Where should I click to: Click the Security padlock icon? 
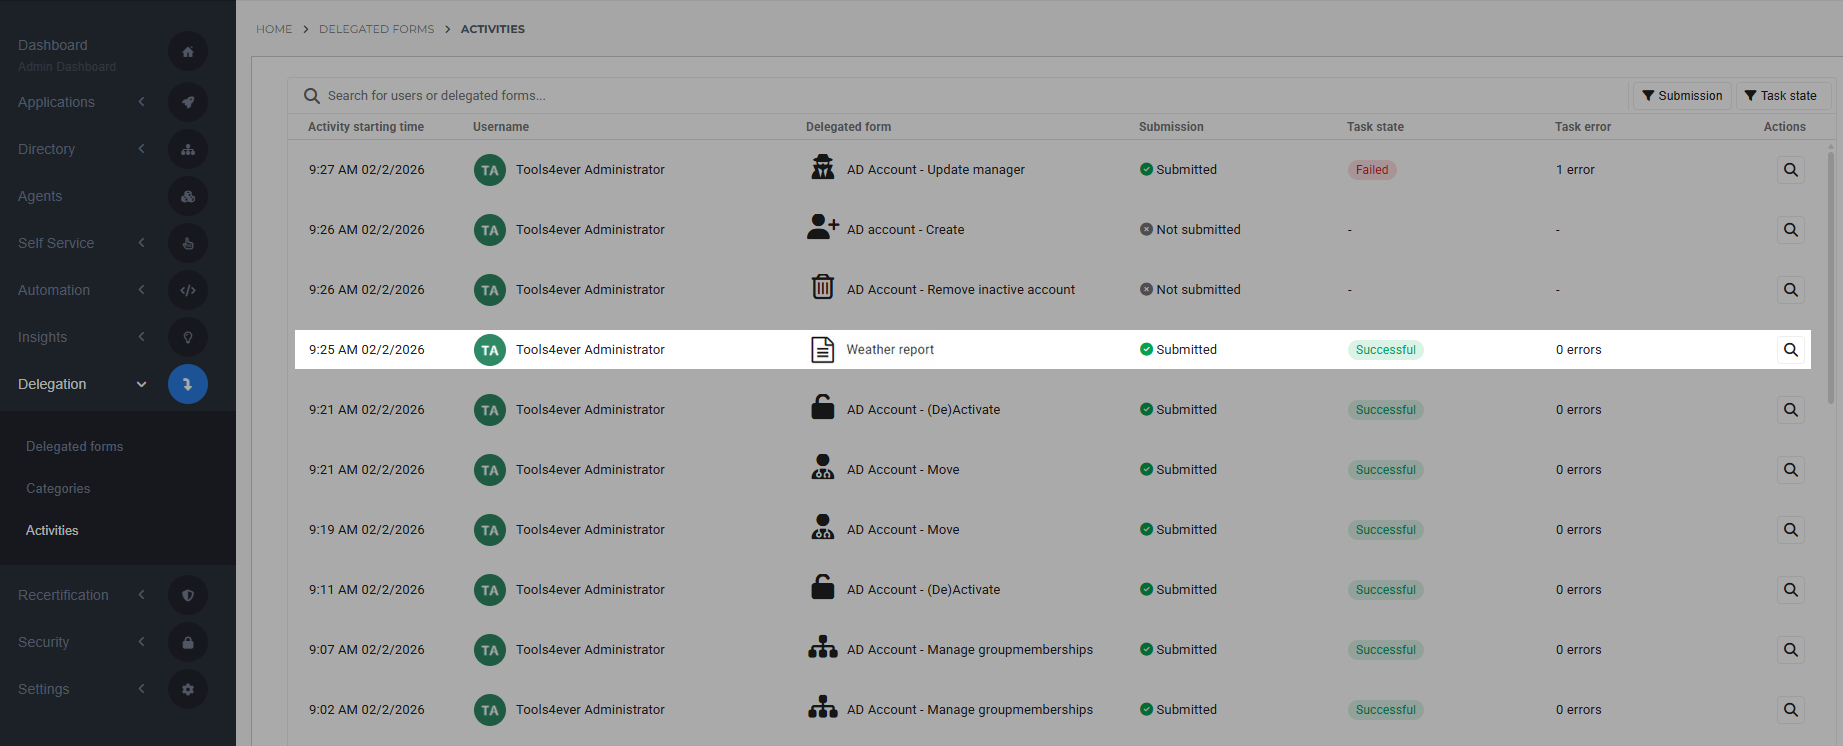coord(188,642)
